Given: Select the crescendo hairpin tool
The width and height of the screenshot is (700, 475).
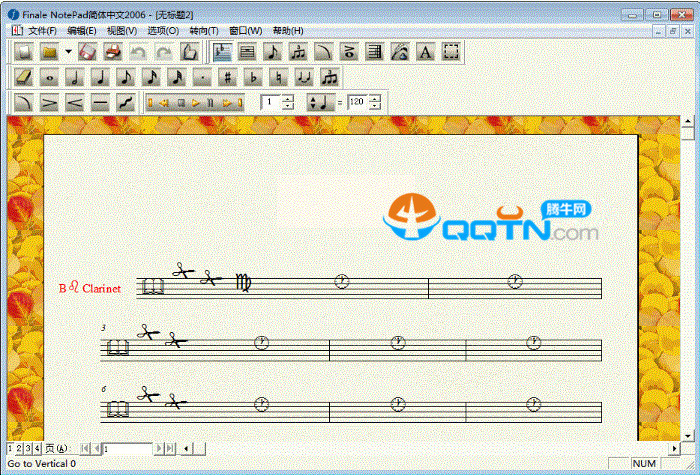Looking at the screenshot, I should [x=74, y=102].
